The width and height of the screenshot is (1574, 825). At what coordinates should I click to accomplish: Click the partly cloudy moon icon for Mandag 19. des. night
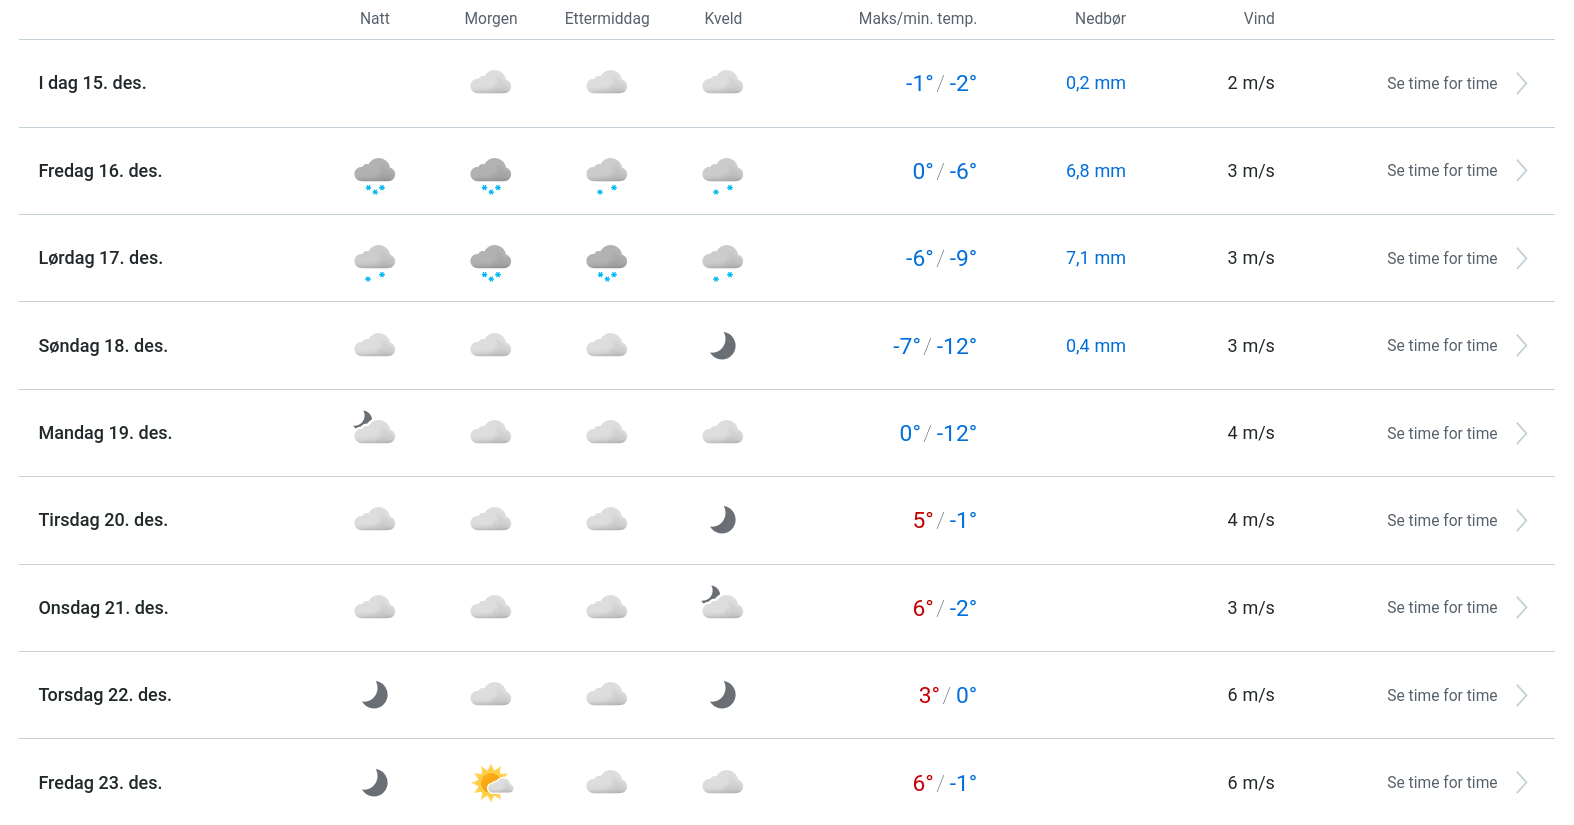[x=375, y=428]
